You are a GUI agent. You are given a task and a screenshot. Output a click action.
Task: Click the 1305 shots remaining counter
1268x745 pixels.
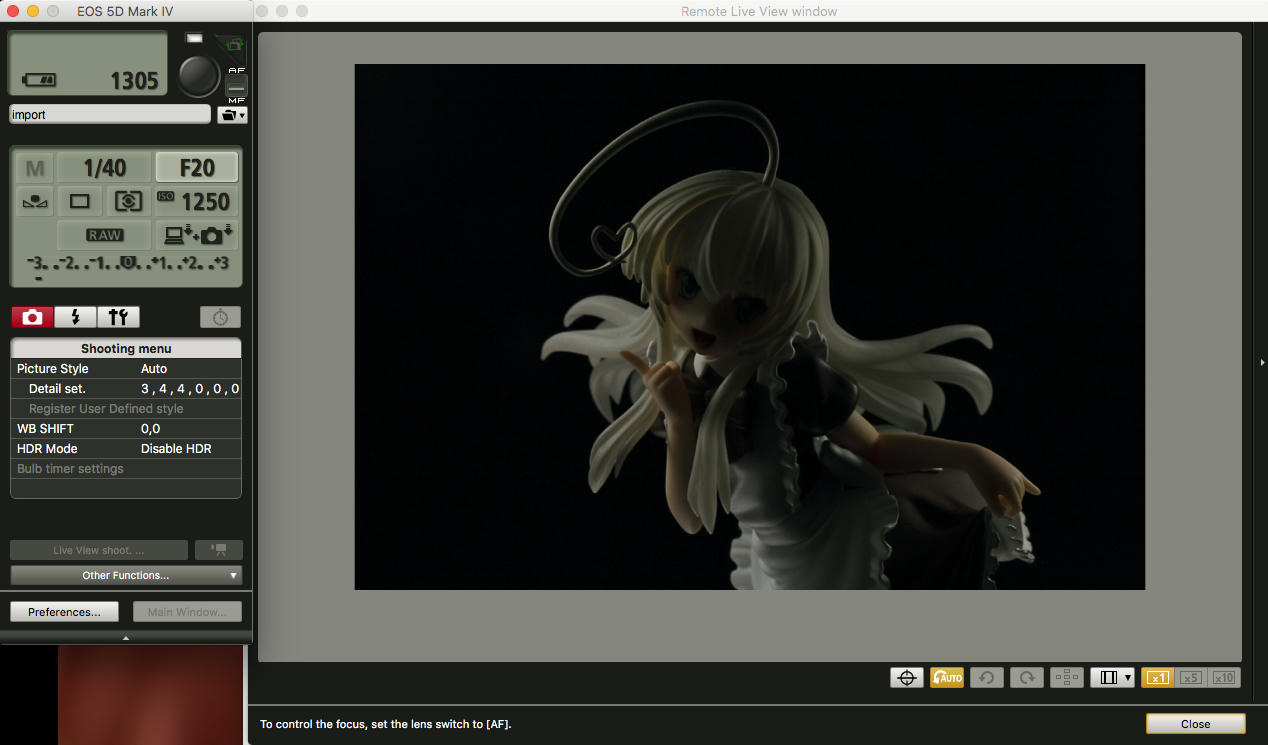point(134,81)
